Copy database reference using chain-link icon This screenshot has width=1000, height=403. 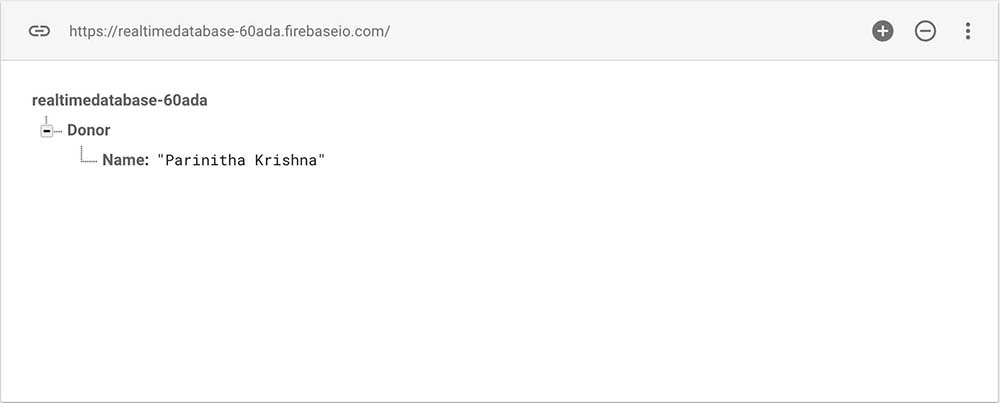(x=39, y=31)
